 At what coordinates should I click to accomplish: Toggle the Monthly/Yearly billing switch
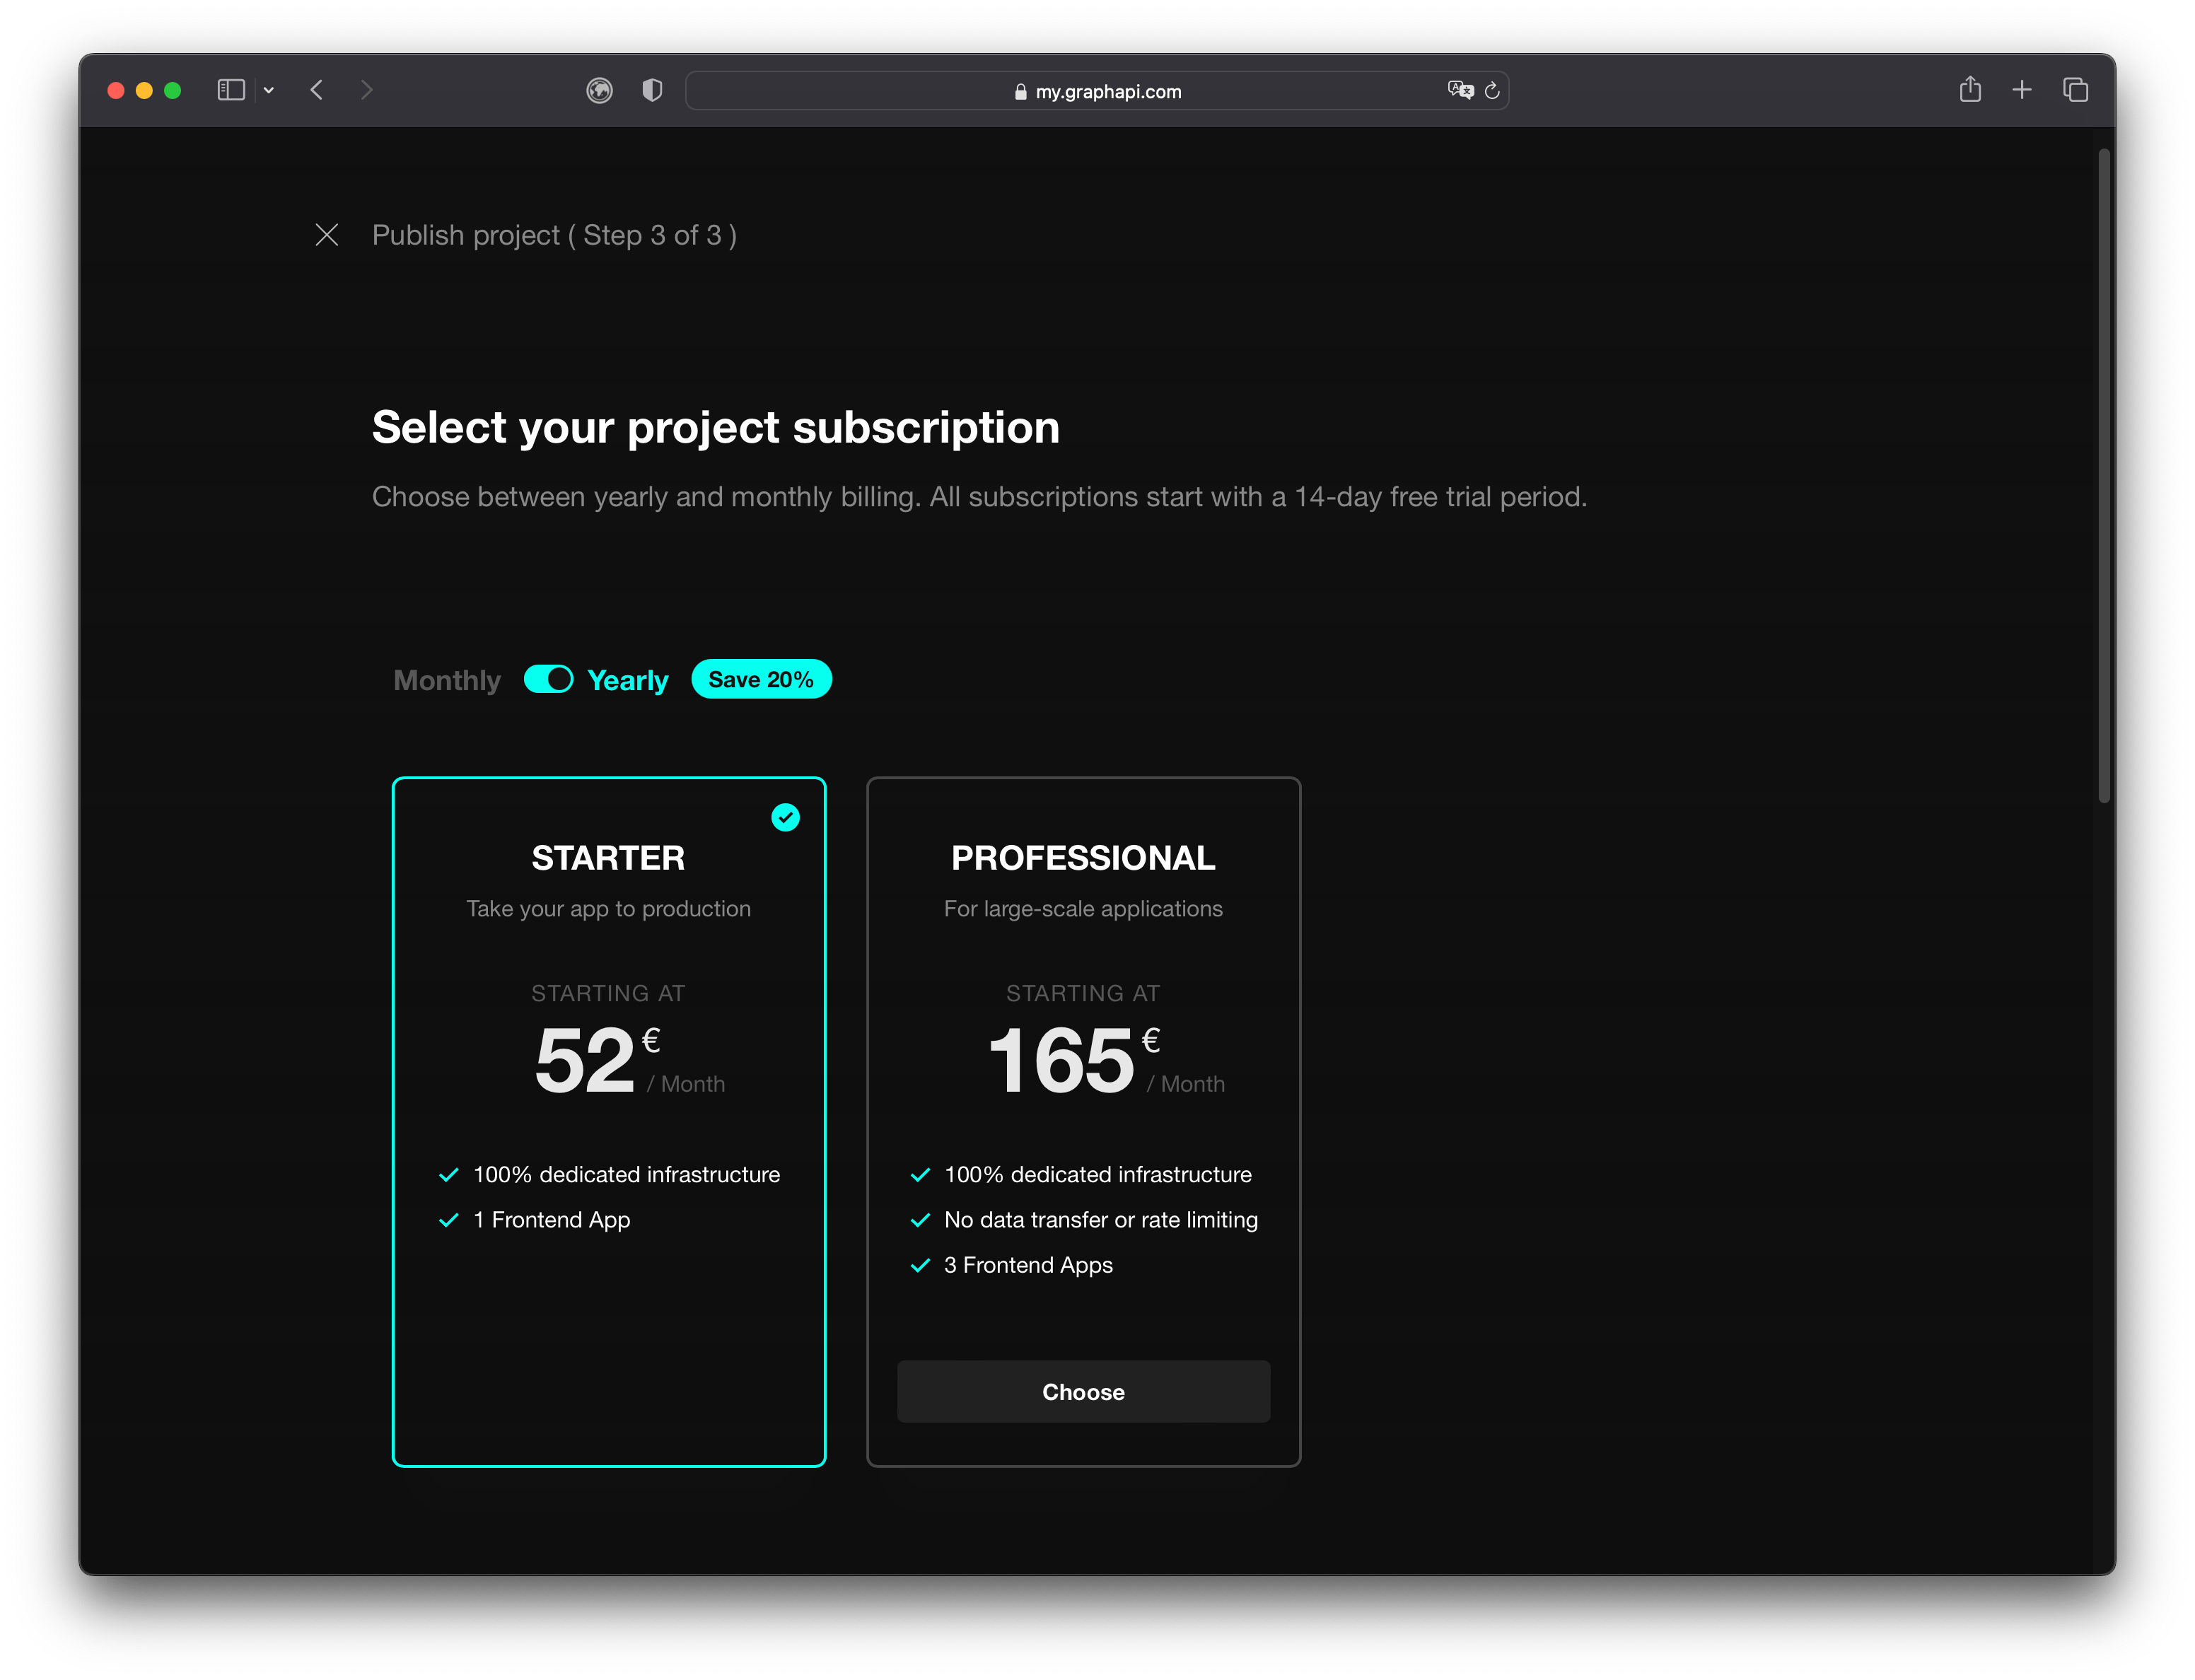(549, 680)
